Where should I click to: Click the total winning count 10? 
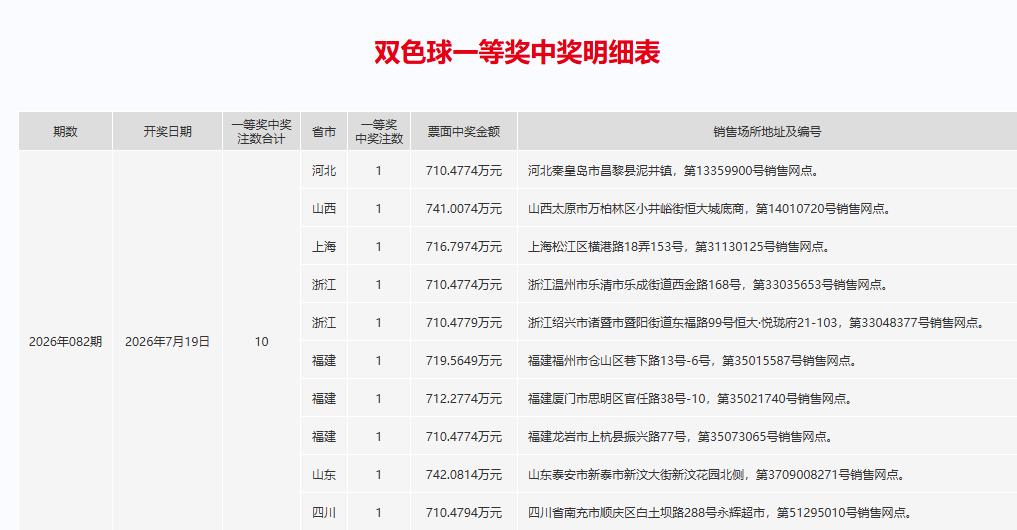point(261,342)
